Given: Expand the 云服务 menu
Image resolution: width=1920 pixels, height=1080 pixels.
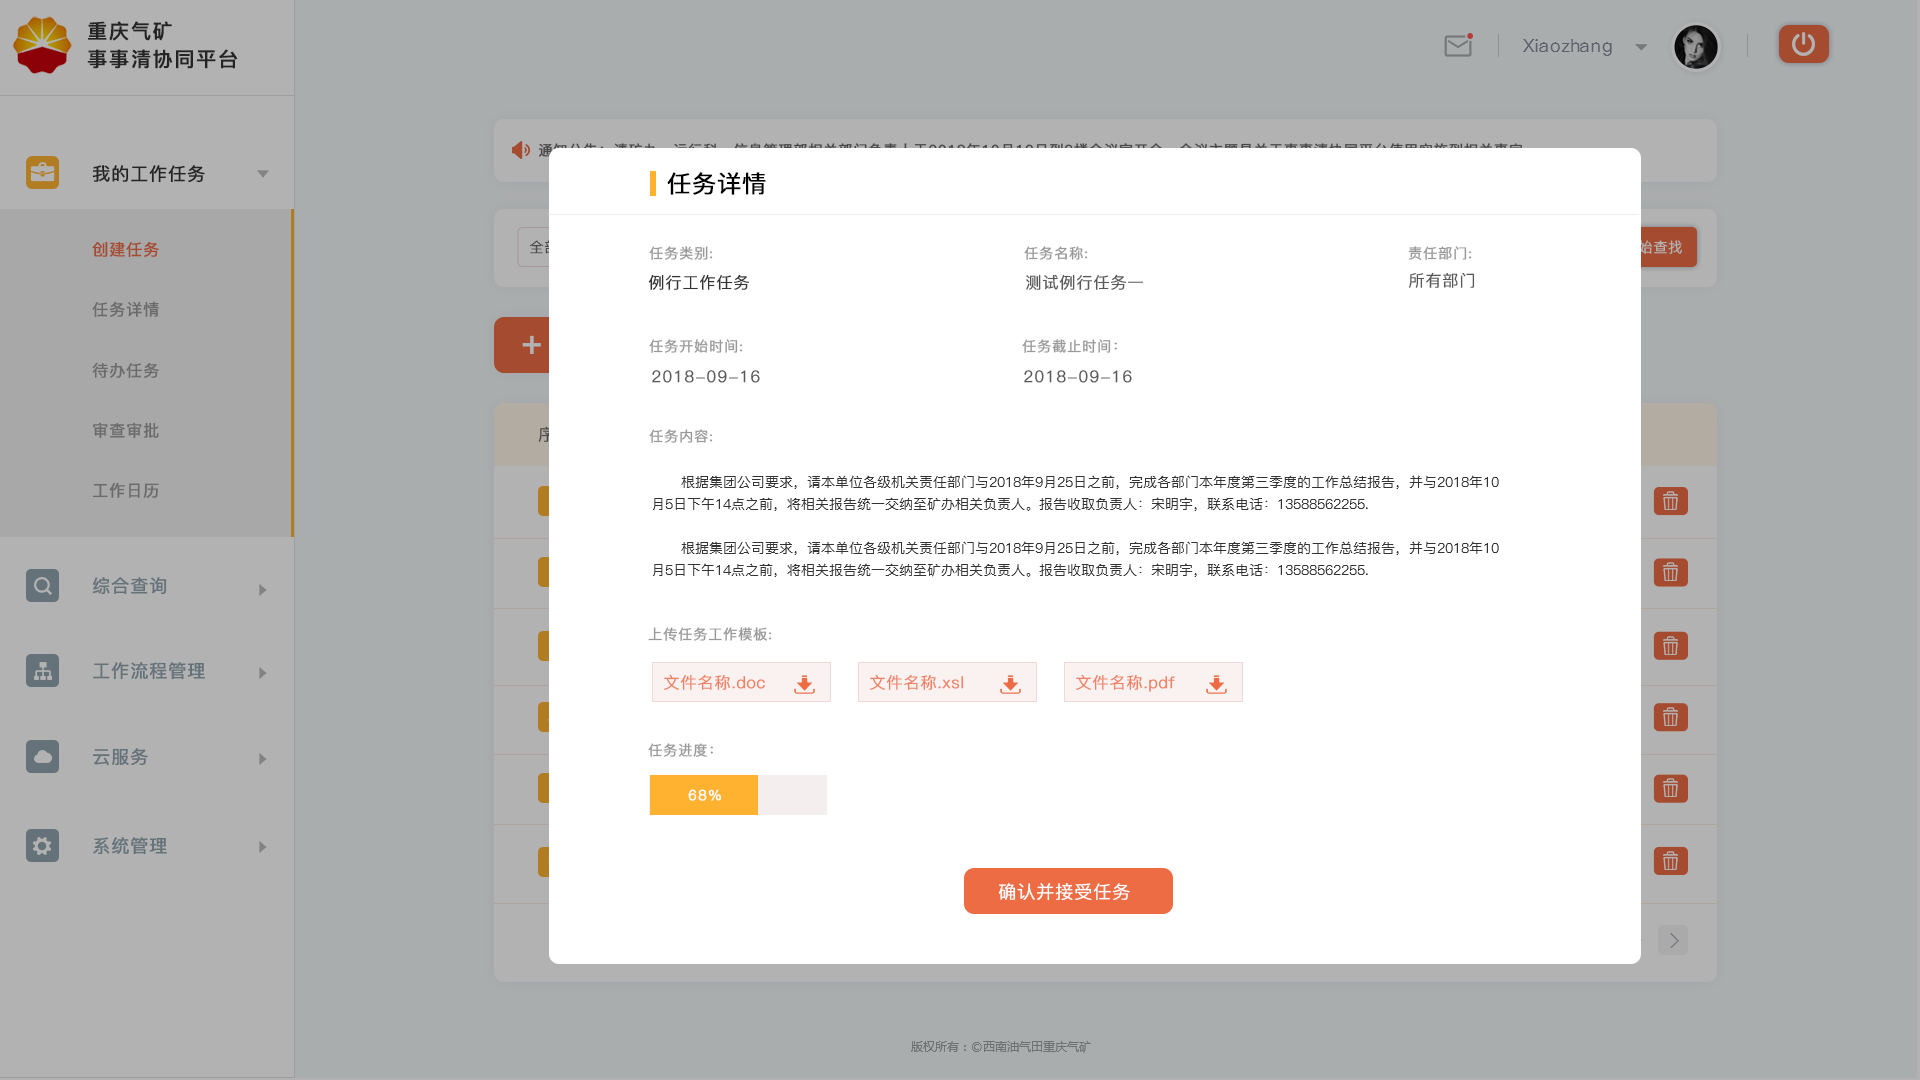Looking at the screenshot, I should (262, 758).
